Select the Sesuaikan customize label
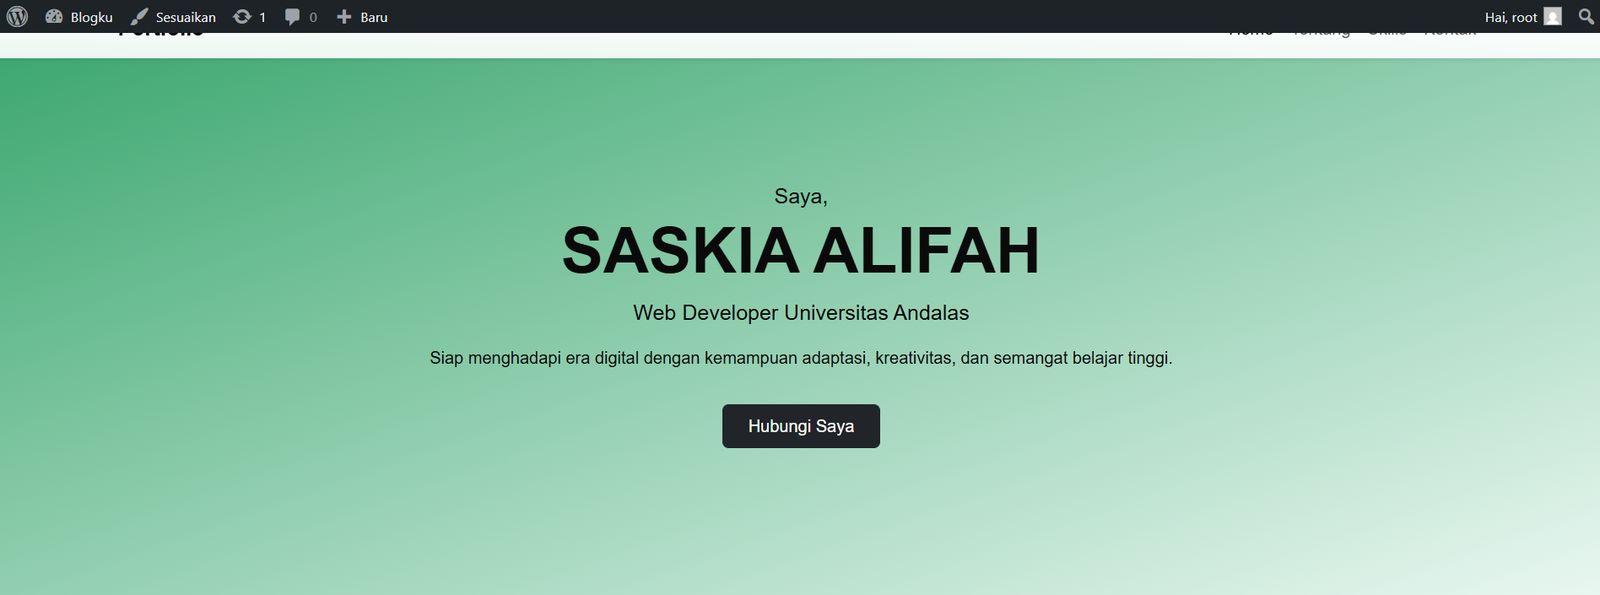 pyautogui.click(x=185, y=17)
